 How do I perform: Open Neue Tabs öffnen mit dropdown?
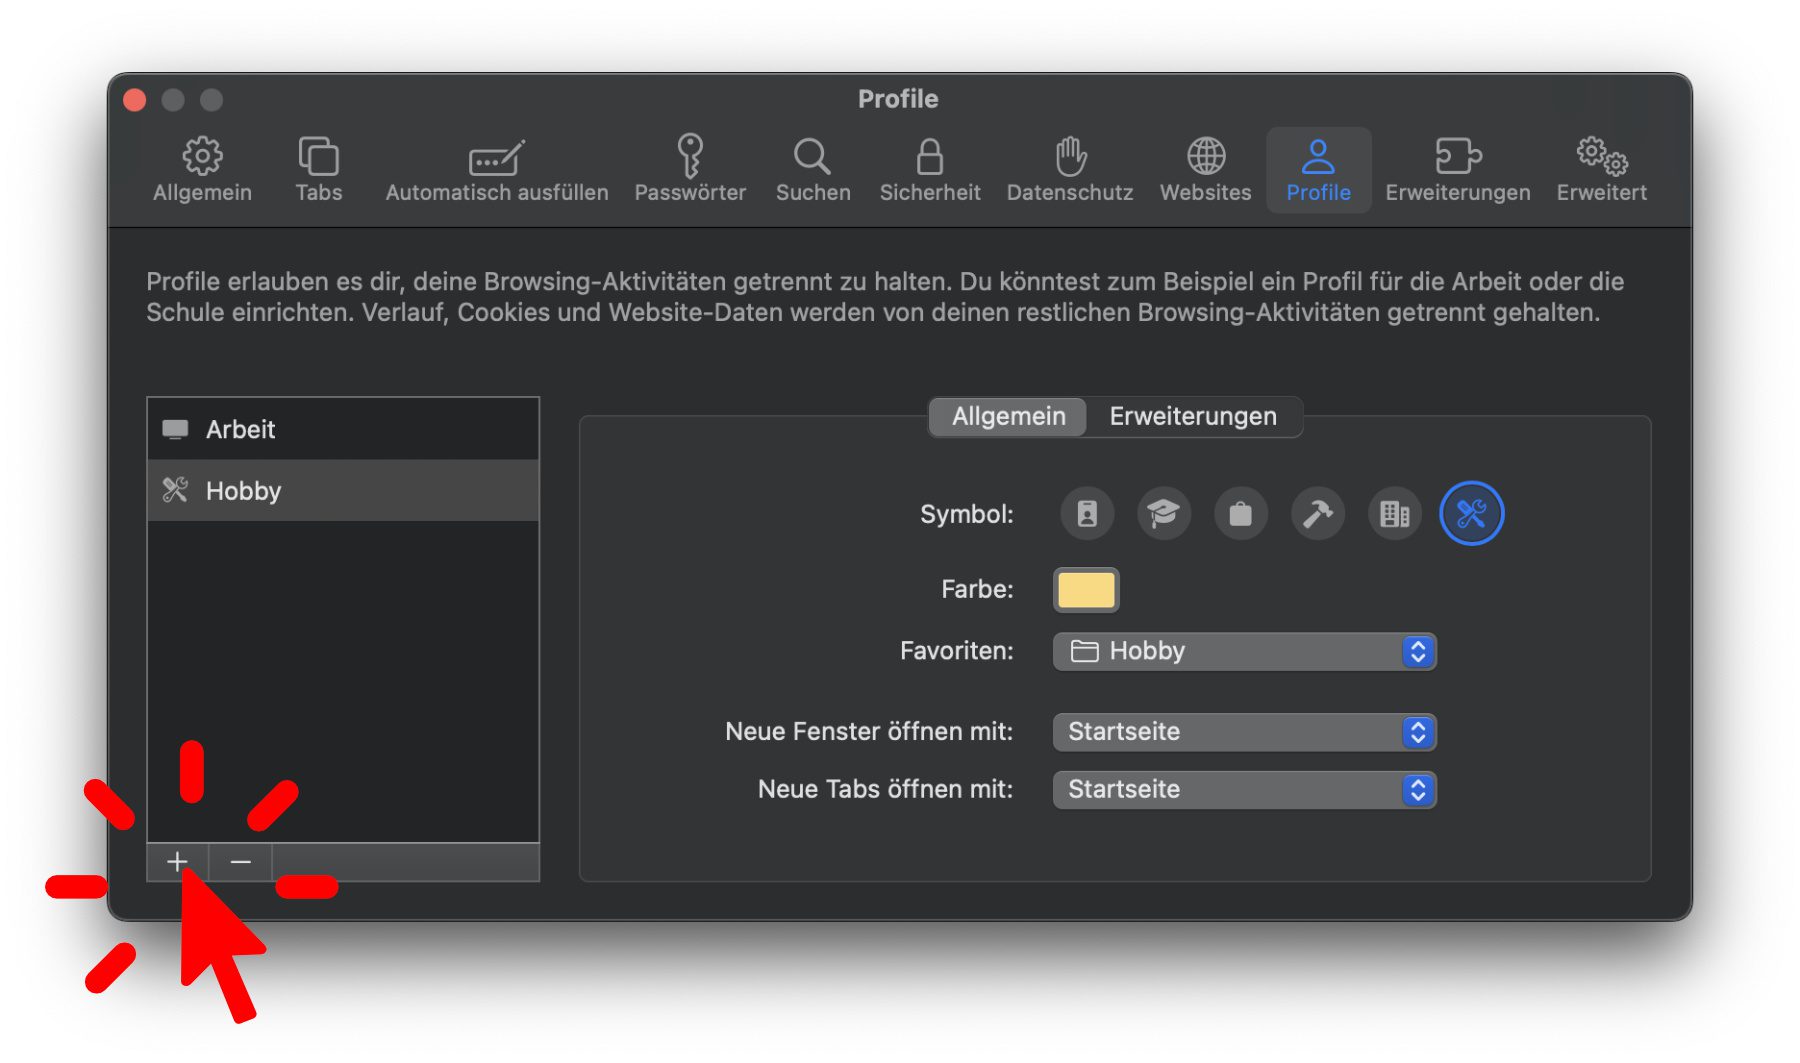tap(1245, 789)
